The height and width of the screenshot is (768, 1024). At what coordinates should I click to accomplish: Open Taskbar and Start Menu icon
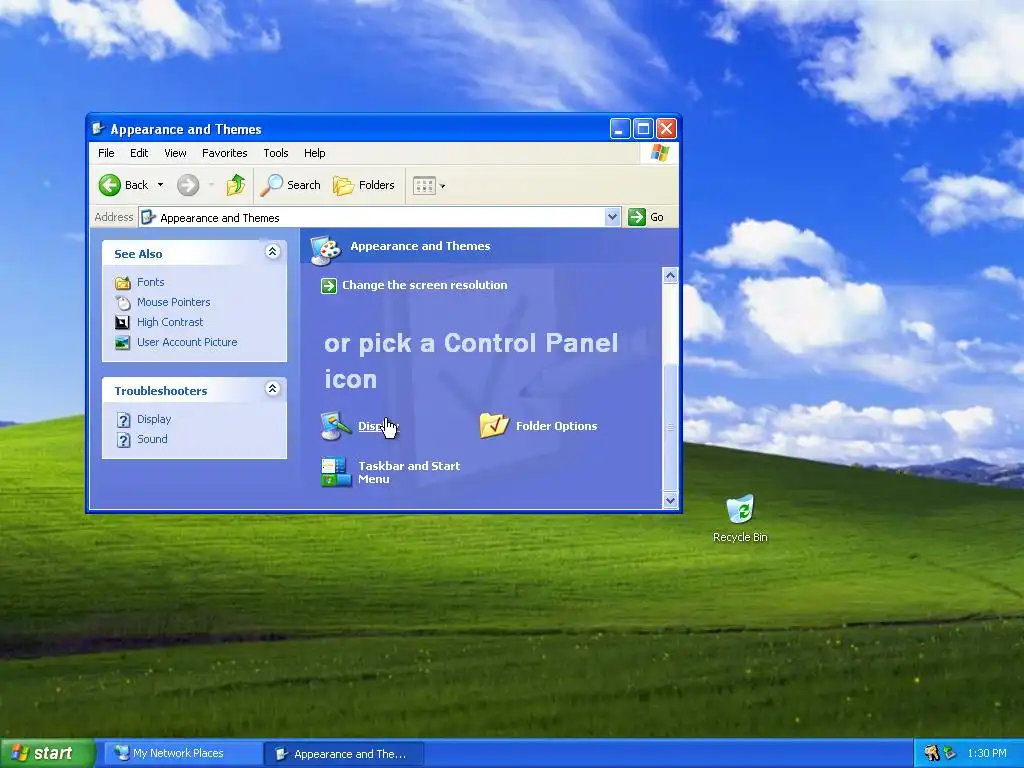(x=336, y=472)
